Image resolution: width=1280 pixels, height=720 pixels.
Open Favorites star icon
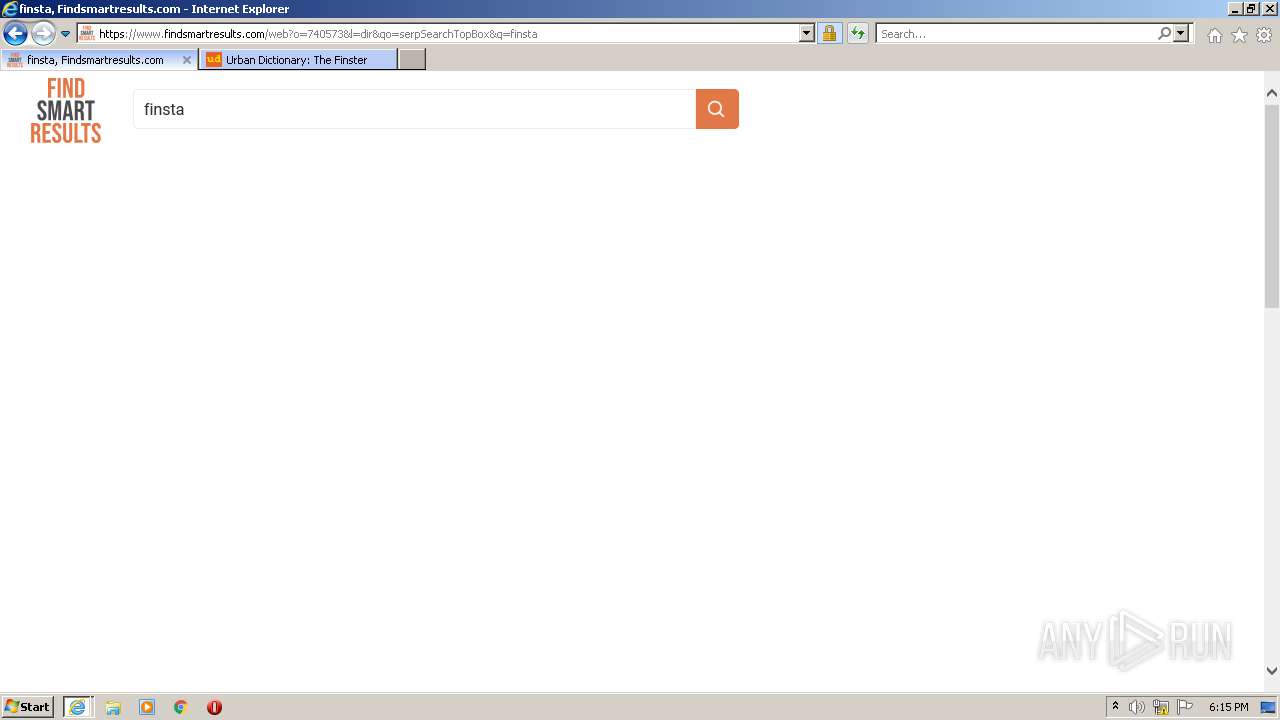pos(1239,35)
